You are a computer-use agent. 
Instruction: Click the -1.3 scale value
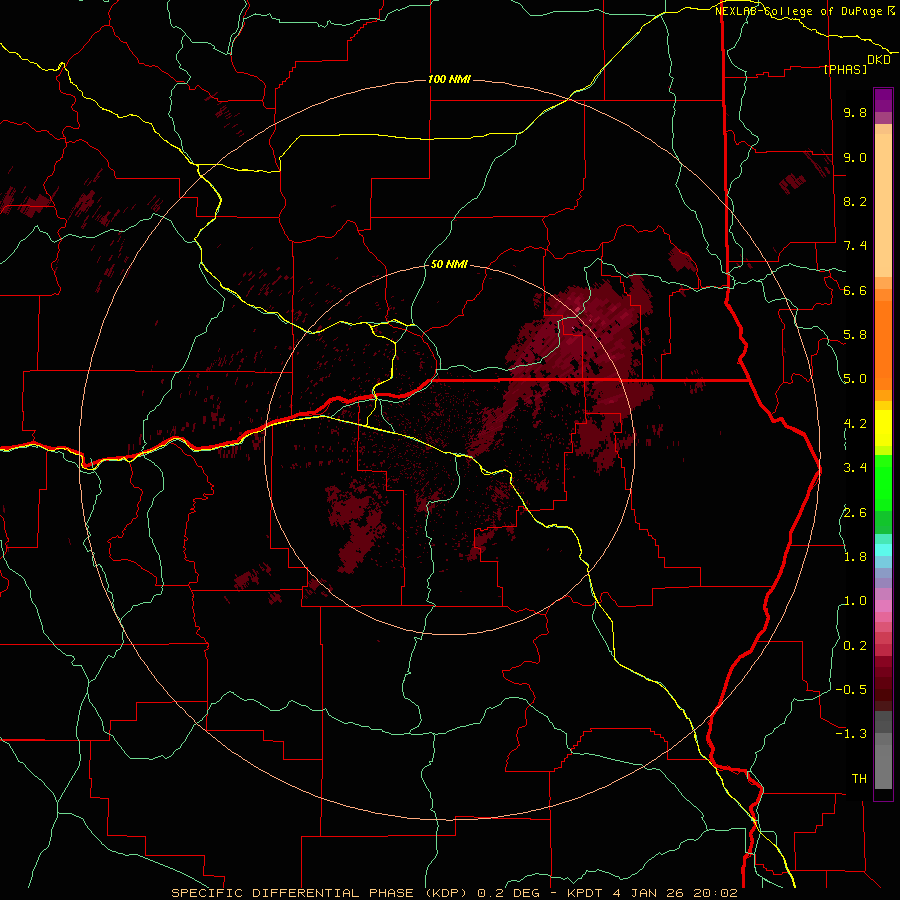[x=851, y=734]
